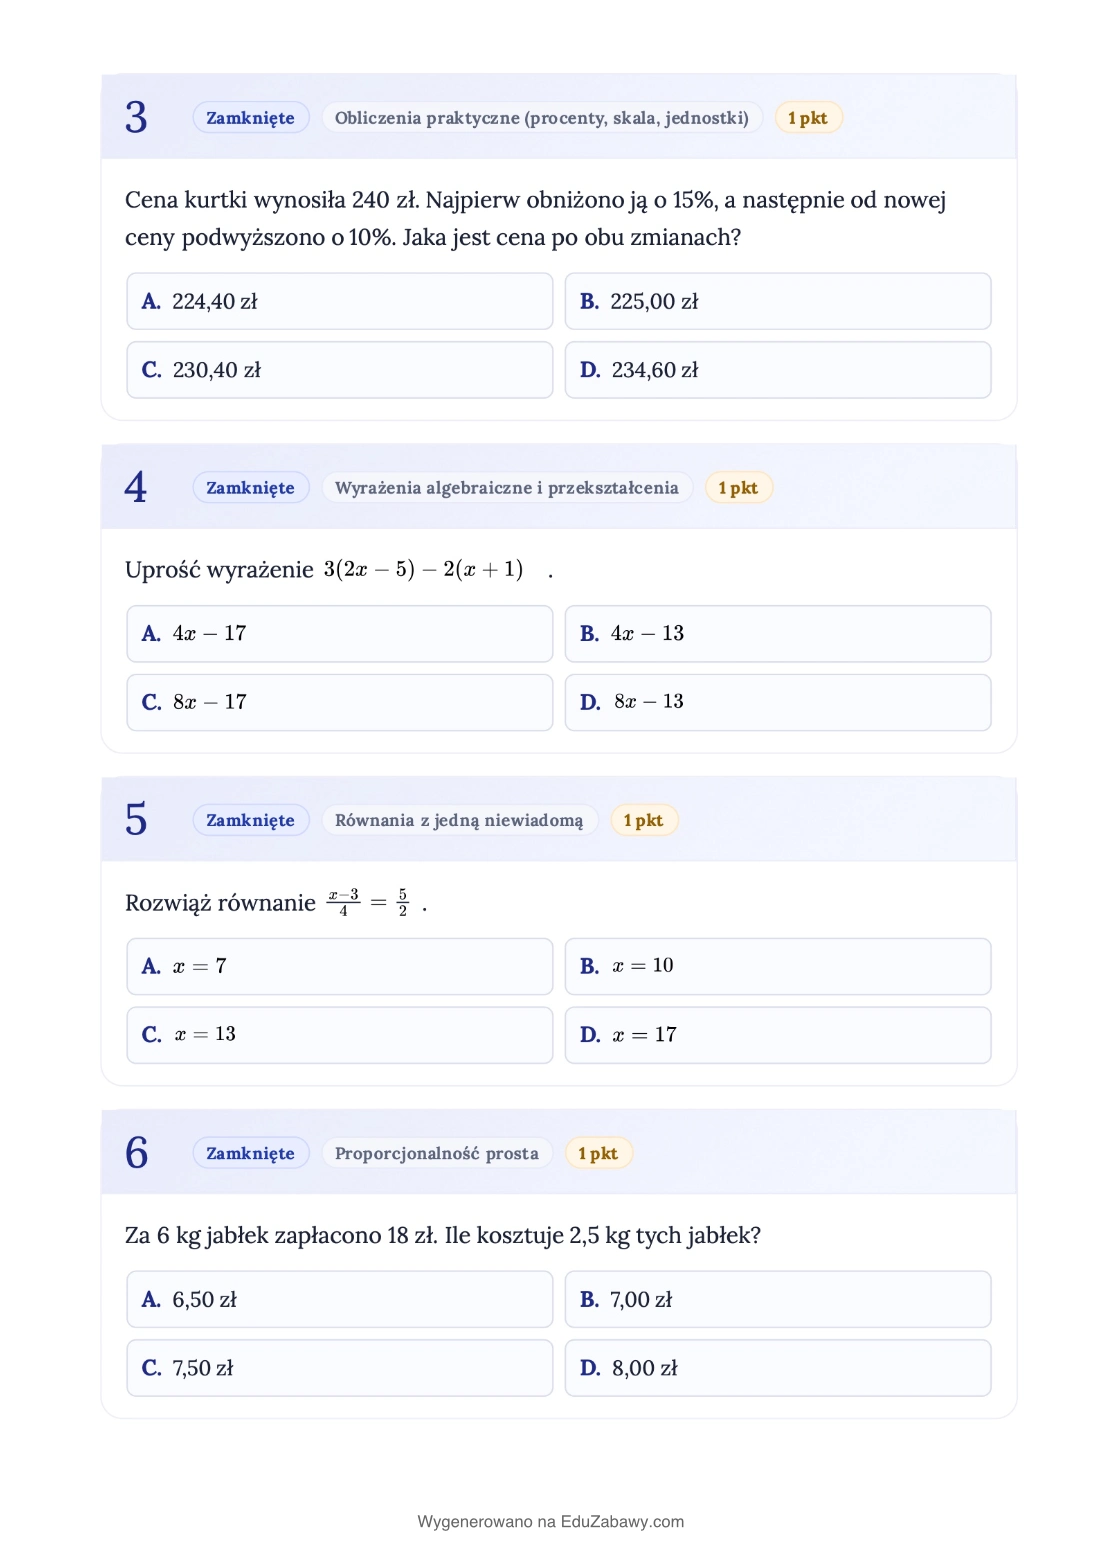The image size is (1100, 1556).
Task: Choose answer D 8x − 13
Action: (777, 702)
